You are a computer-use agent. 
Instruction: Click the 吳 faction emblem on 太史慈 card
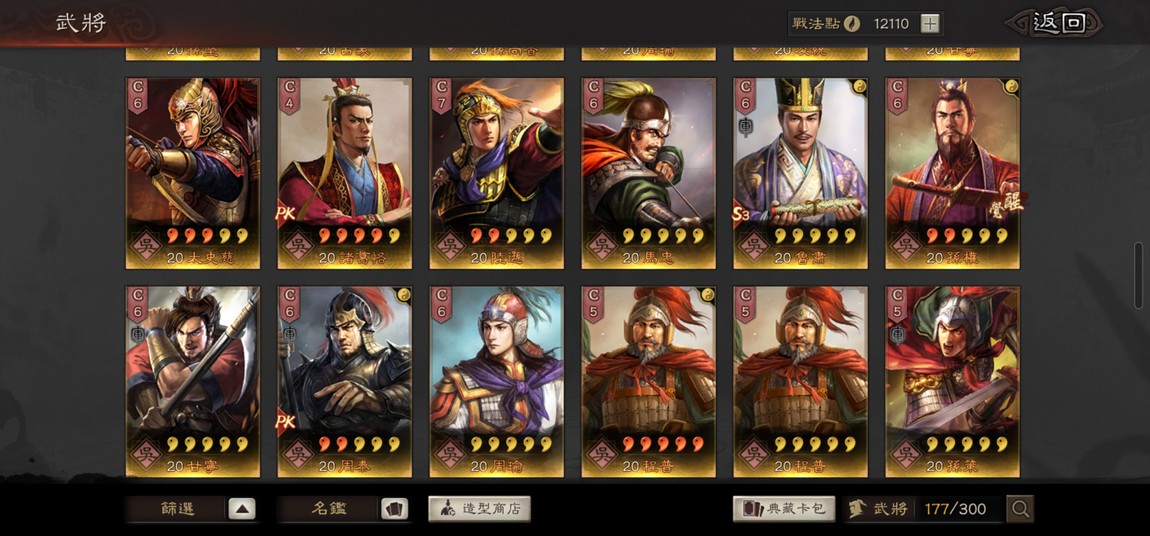point(145,246)
